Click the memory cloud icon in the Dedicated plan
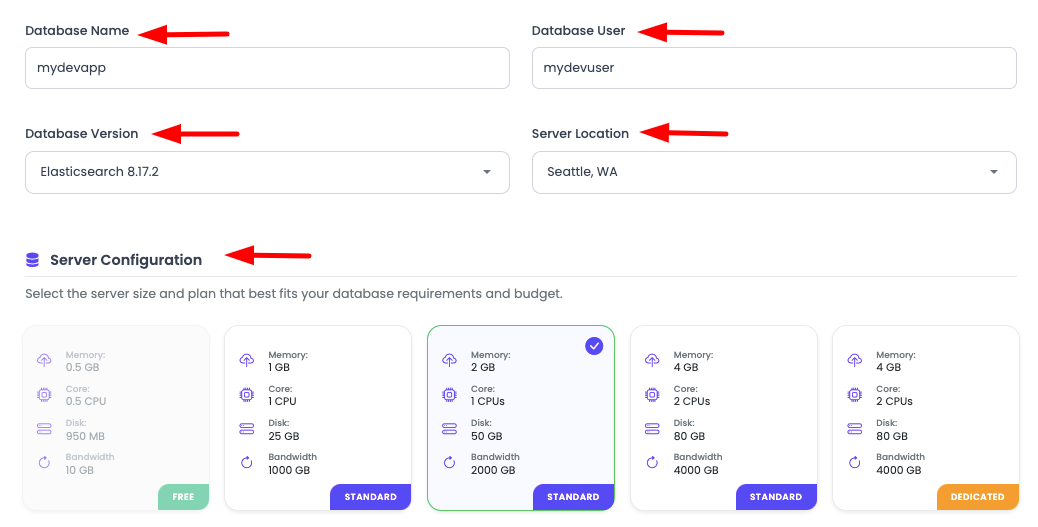This screenshot has height=527, width=1038. [x=854, y=361]
